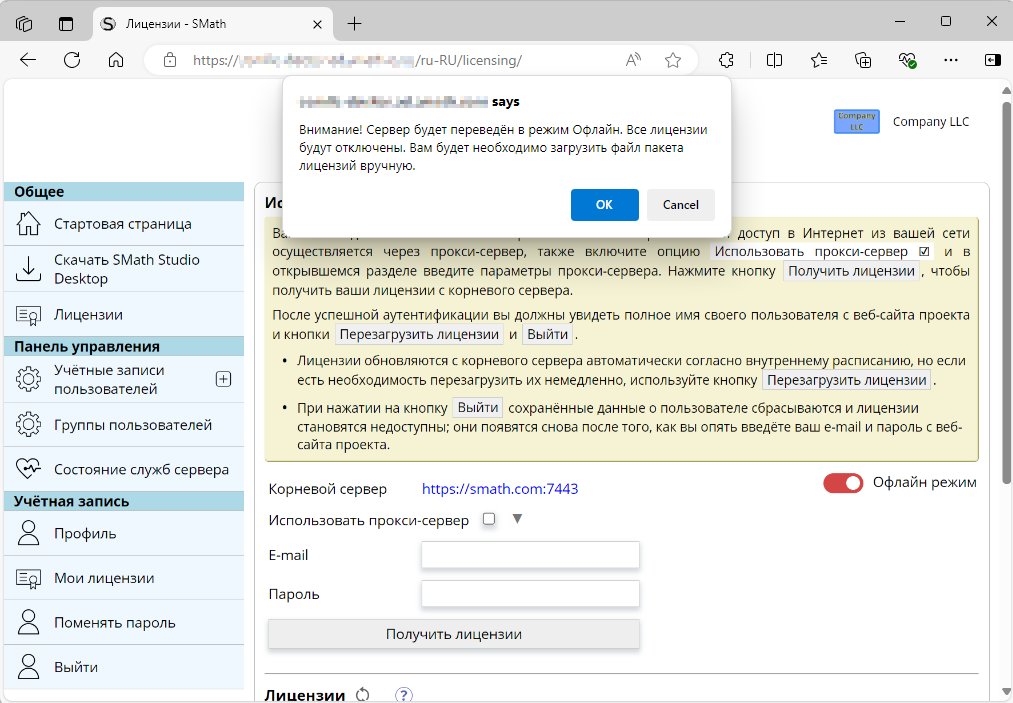Go back using the browser back arrow
This screenshot has height=703, width=1013.
28,60
